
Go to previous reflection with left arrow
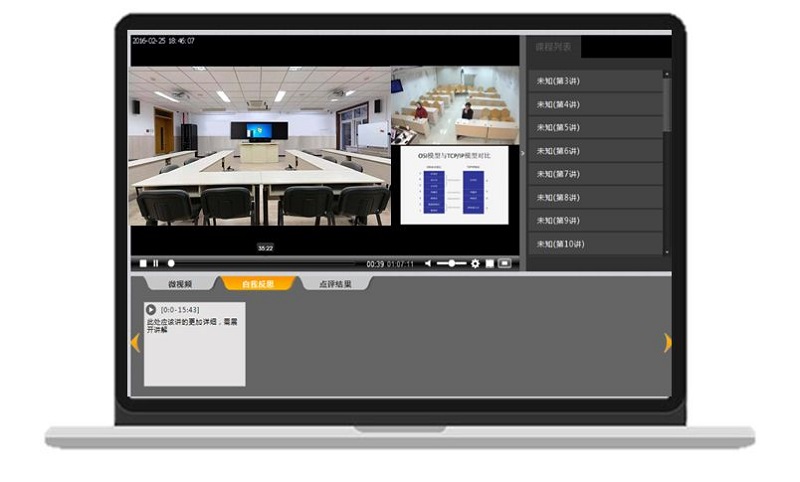[x=135, y=343]
